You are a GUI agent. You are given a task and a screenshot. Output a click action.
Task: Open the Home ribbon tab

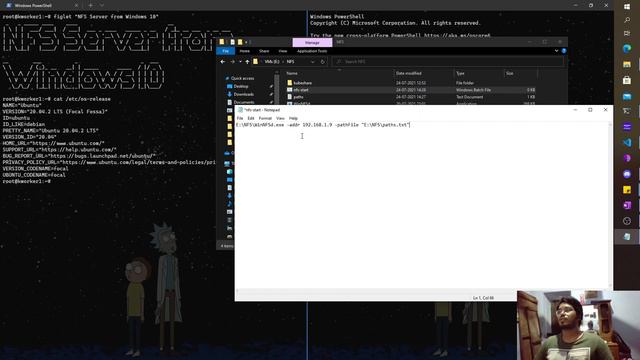pos(244,51)
